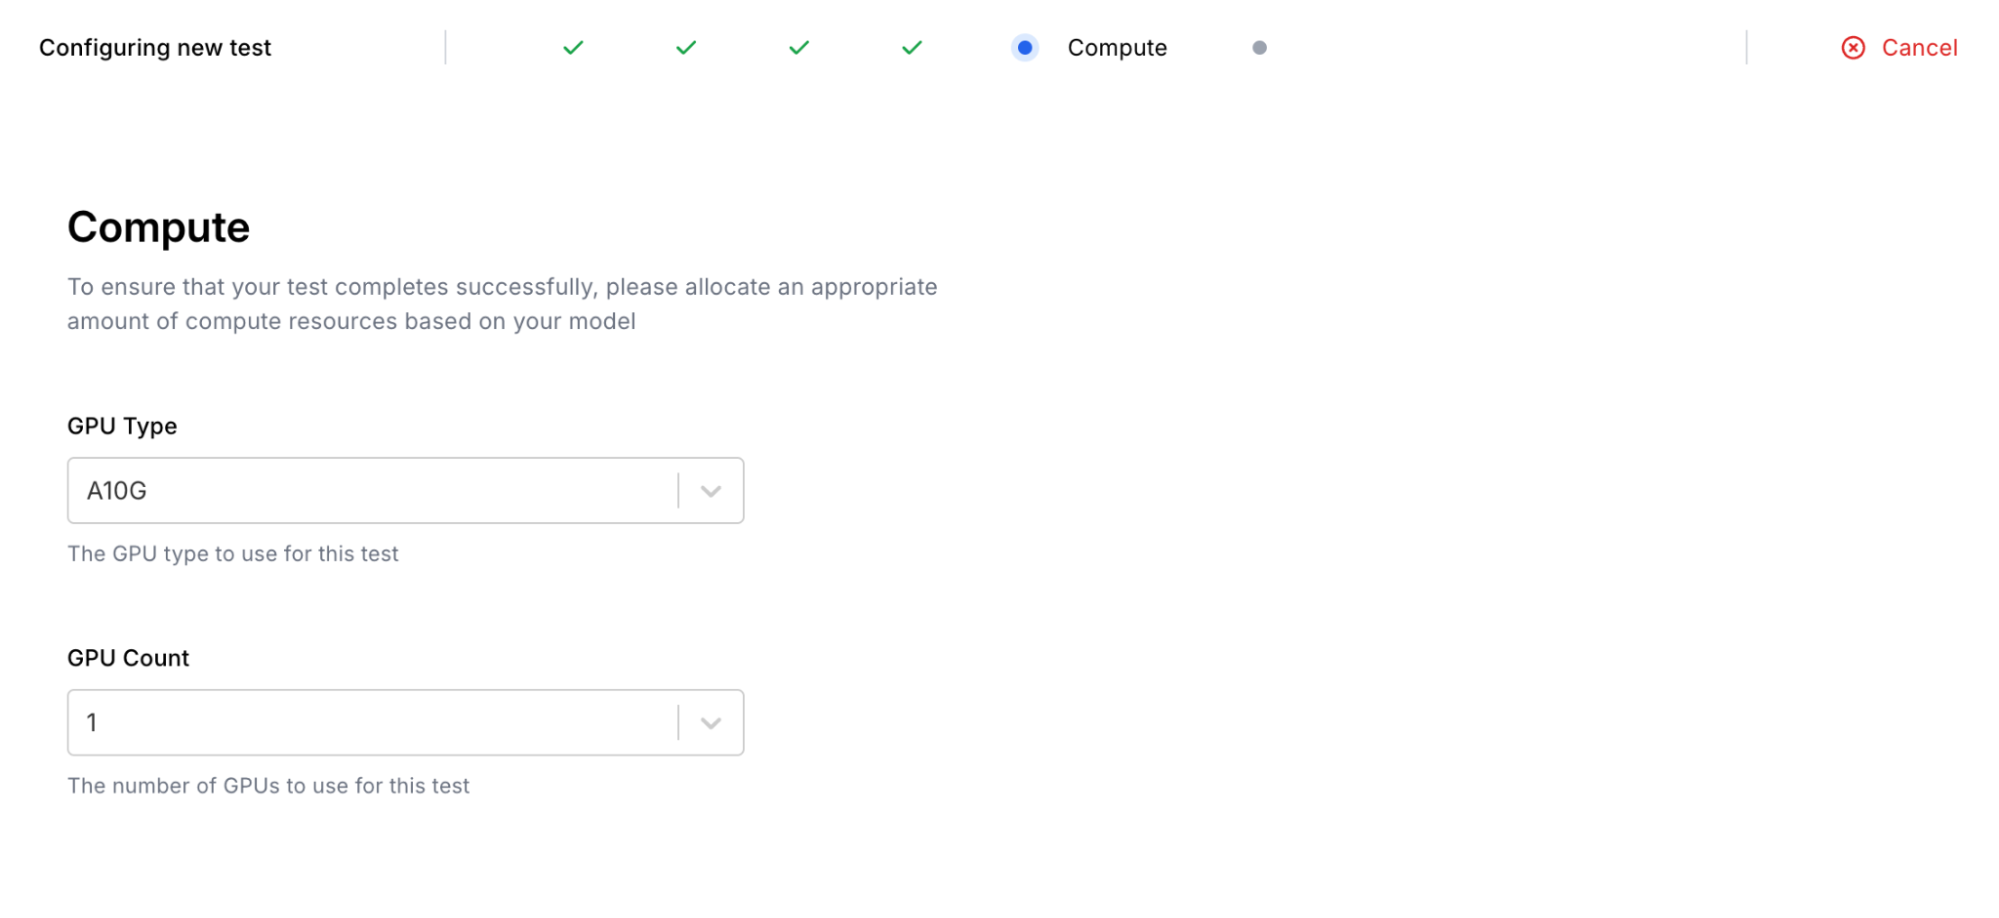
Task: Click the Configuring new test title
Action: tap(155, 48)
